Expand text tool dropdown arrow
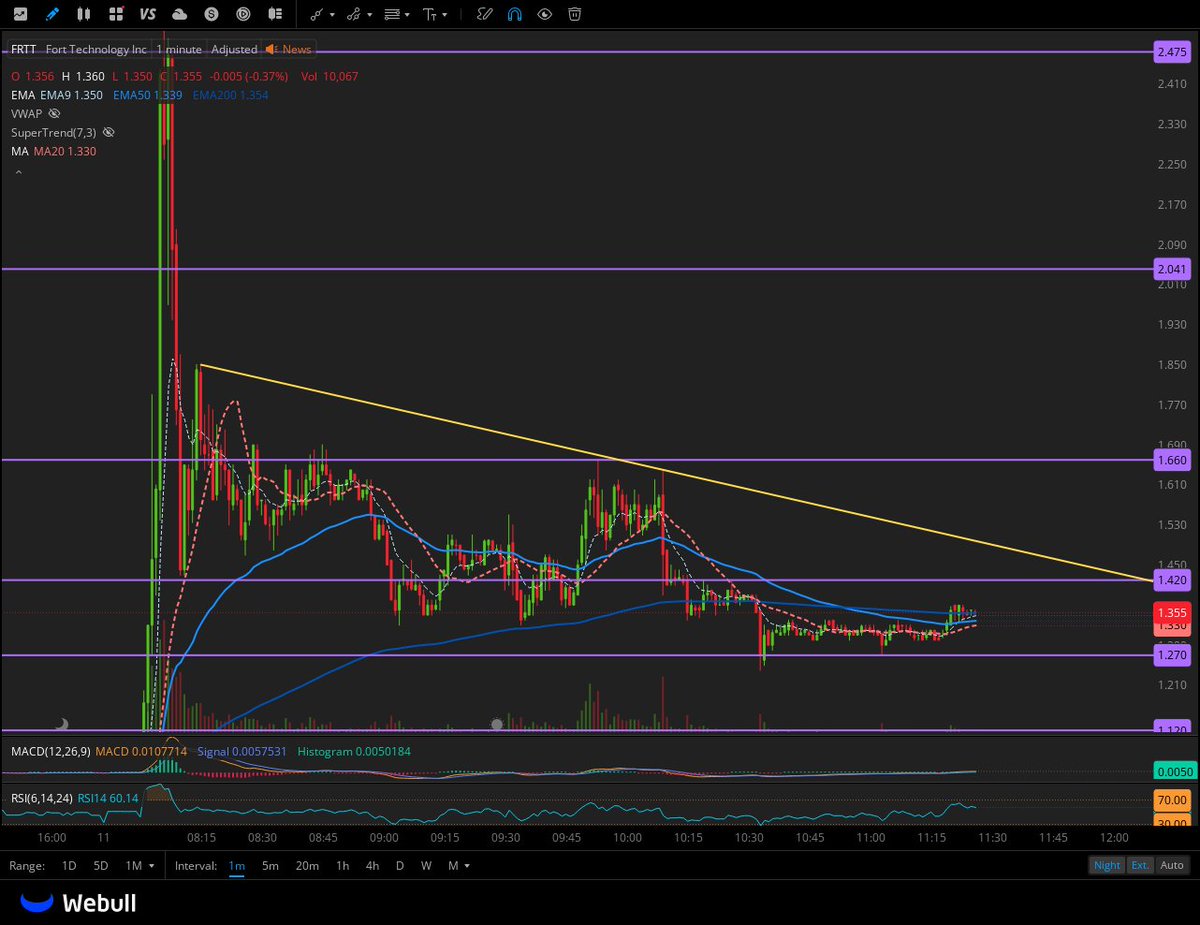Viewport: 1200px width, 925px height. tap(445, 15)
